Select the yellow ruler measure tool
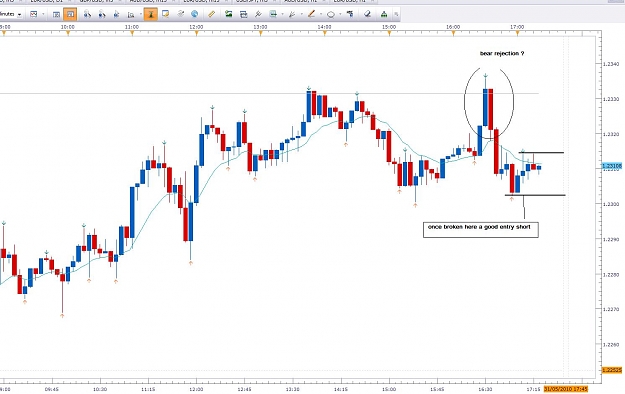Viewport: 625px width, 394px height. (211, 14)
